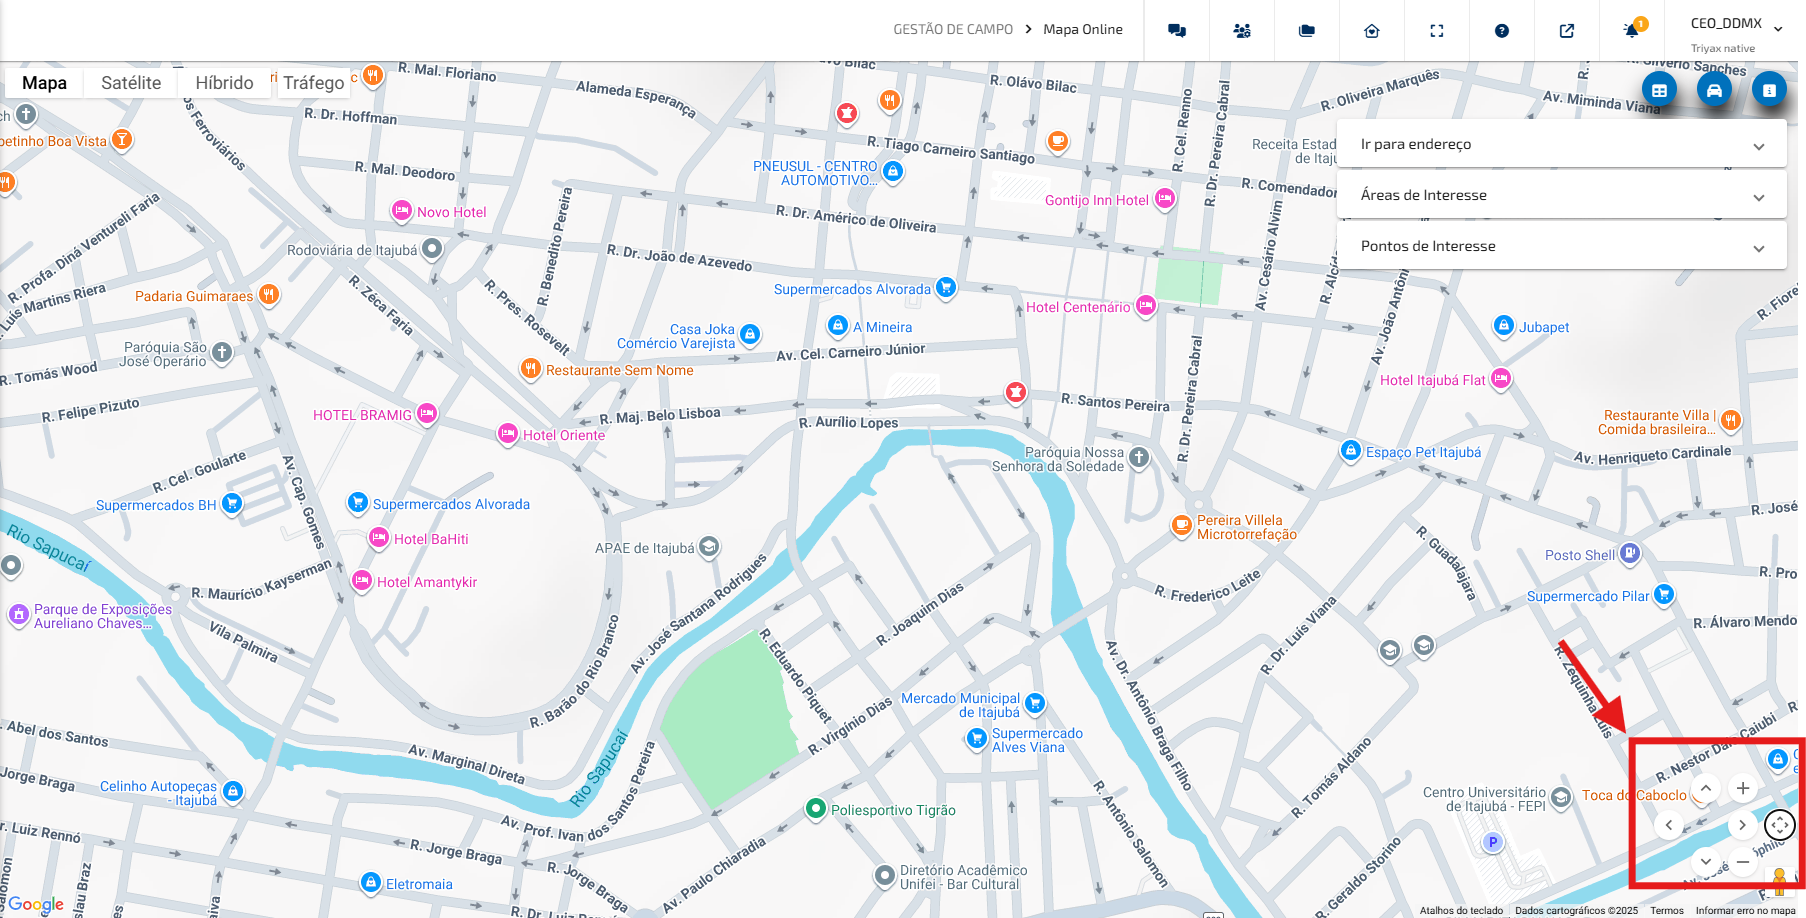The height and width of the screenshot is (918, 1806).
Task: Select the Street View pegman
Action: point(1779,881)
